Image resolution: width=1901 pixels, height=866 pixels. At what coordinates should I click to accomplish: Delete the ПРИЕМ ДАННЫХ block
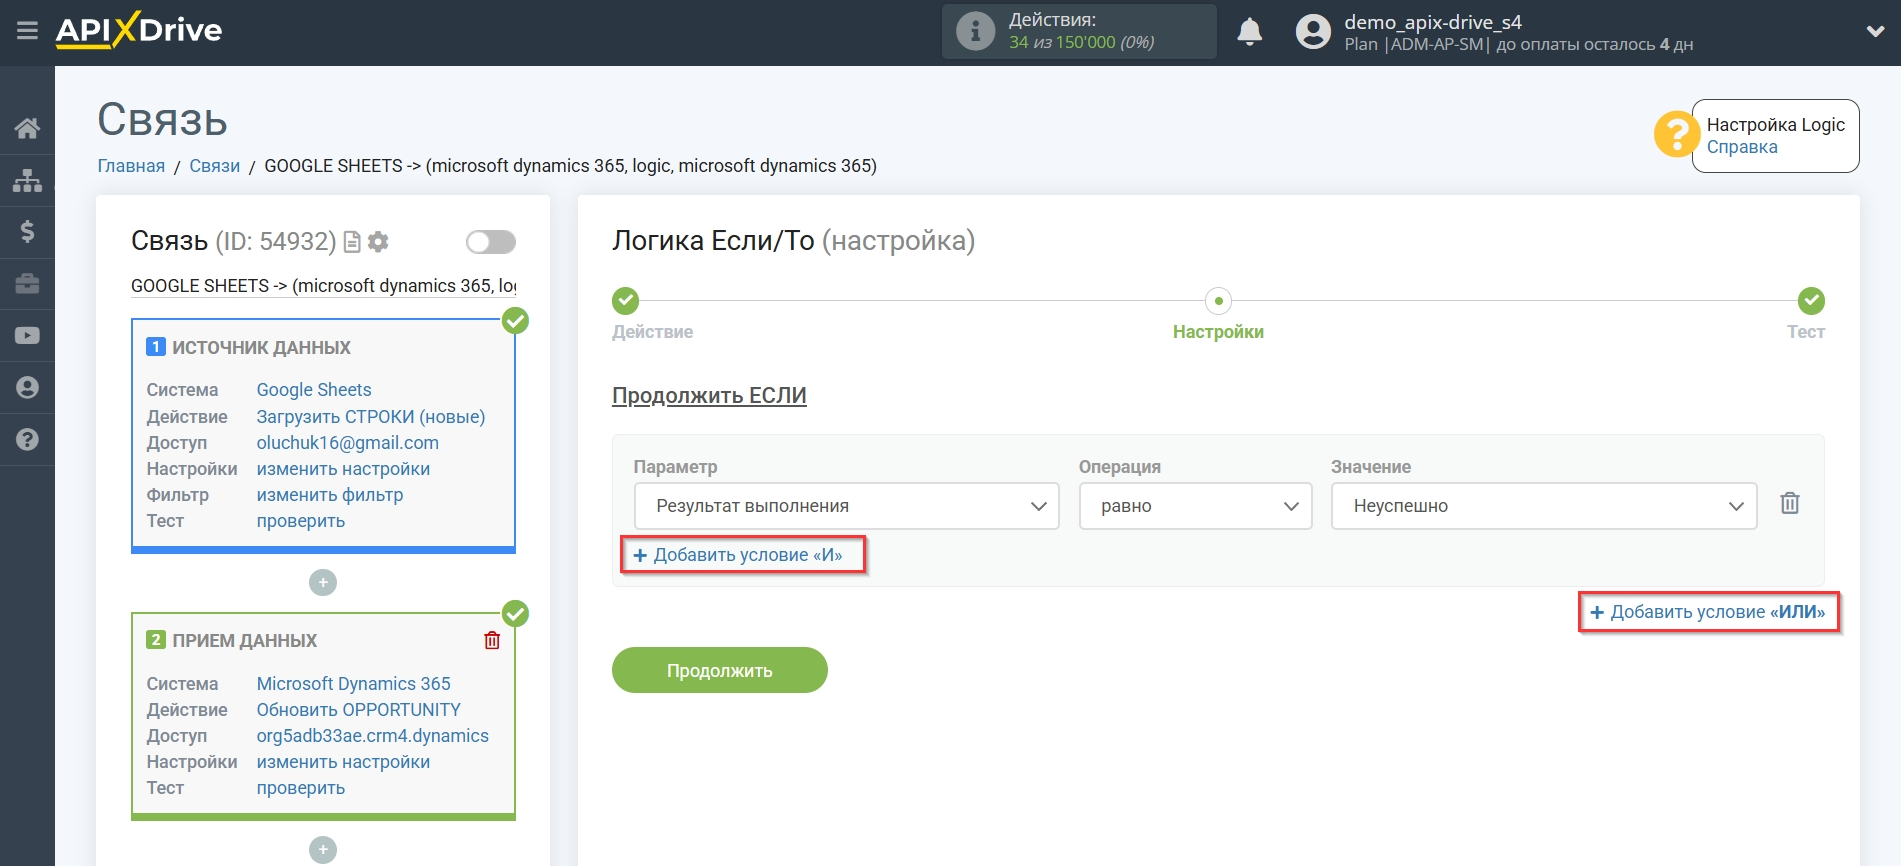click(x=492, y=640)
